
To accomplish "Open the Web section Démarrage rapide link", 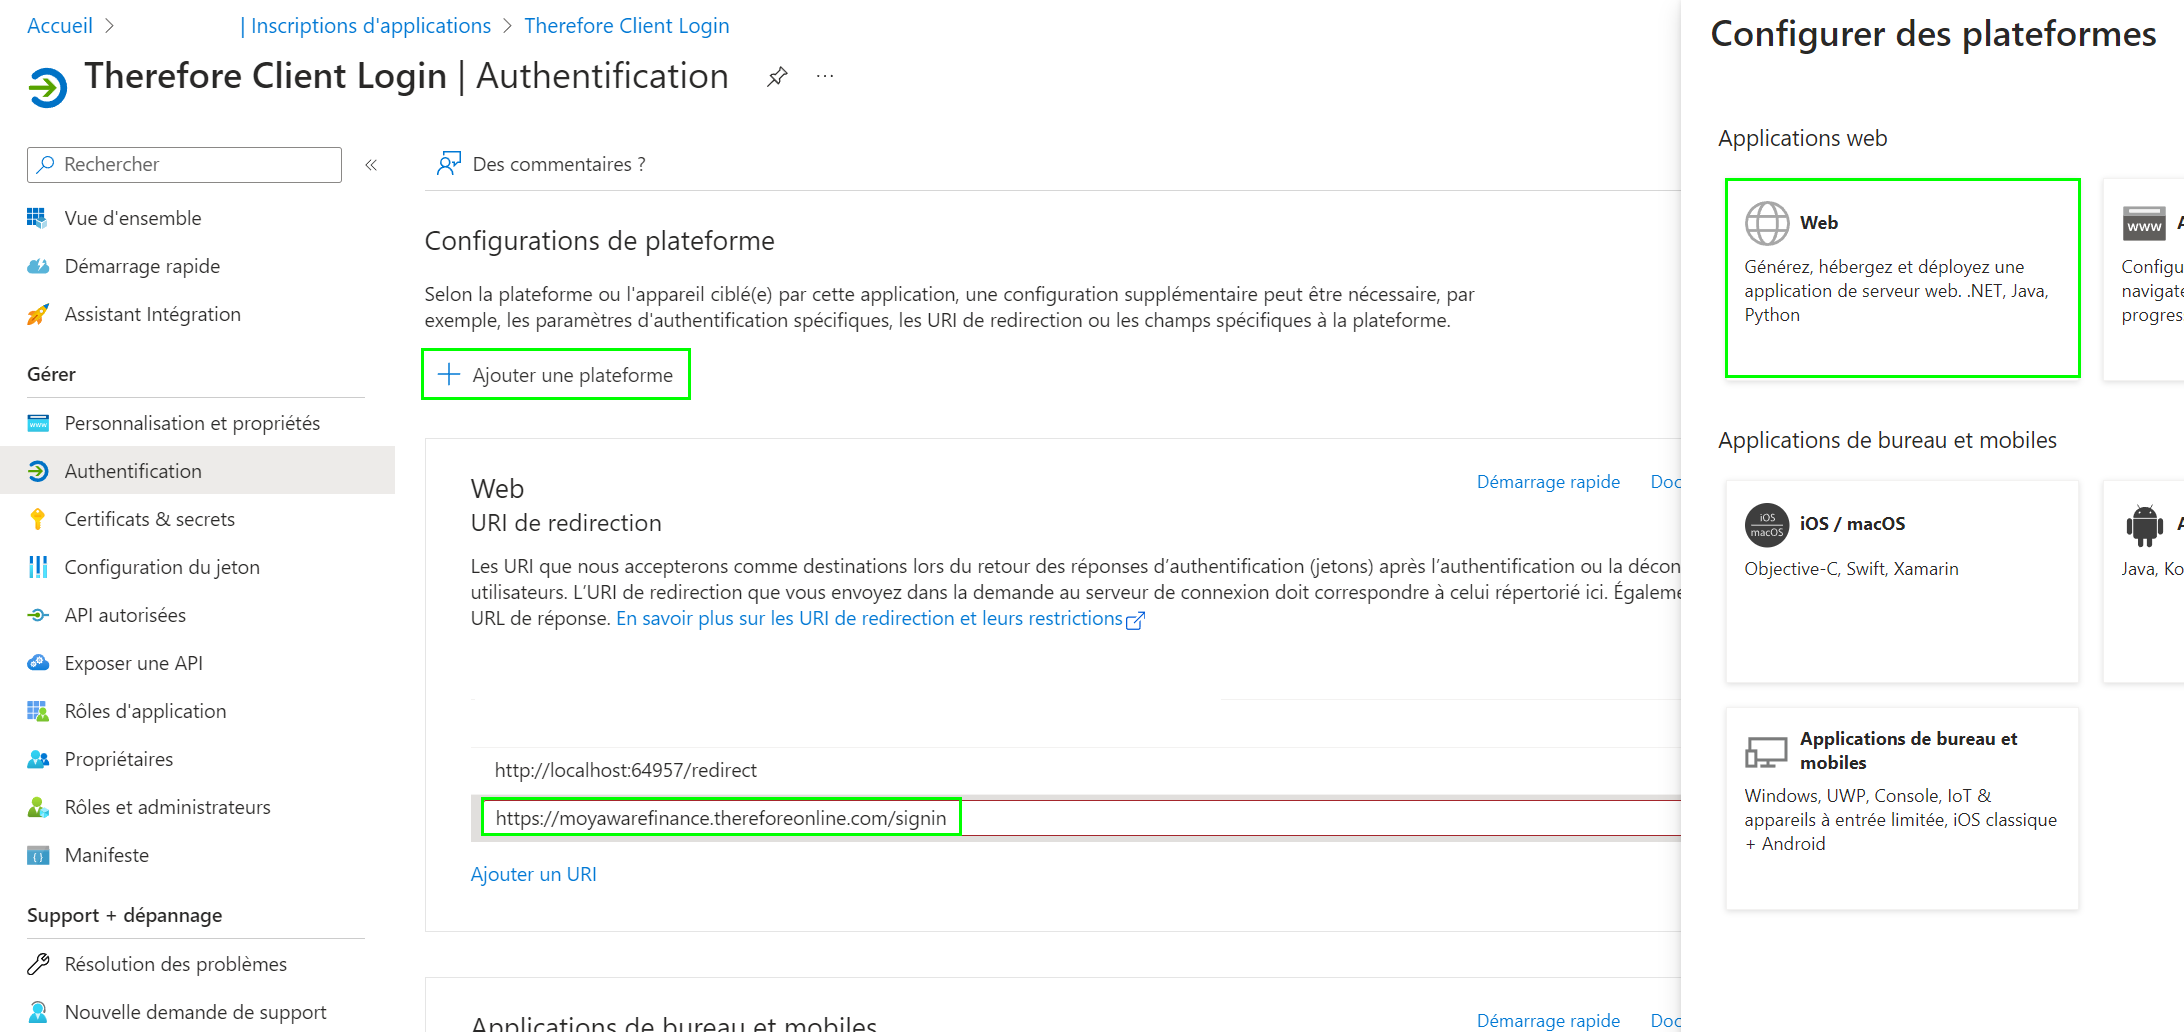I will pyautogui.click(x=1548, y=482).
